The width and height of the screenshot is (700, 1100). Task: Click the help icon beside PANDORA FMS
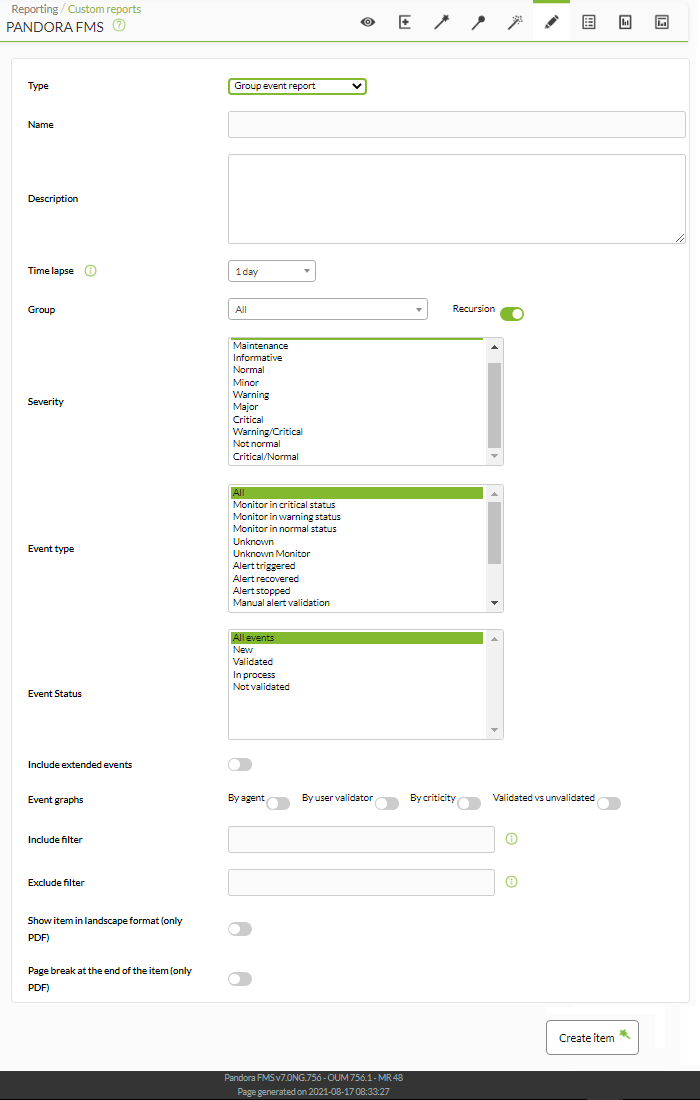119,25
